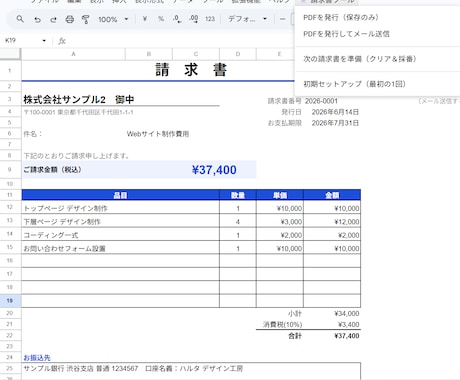Viewport: 460px width, 380px height.
Task: Click payment due 2026年7月31日
Action: click(x=335, y=123)
